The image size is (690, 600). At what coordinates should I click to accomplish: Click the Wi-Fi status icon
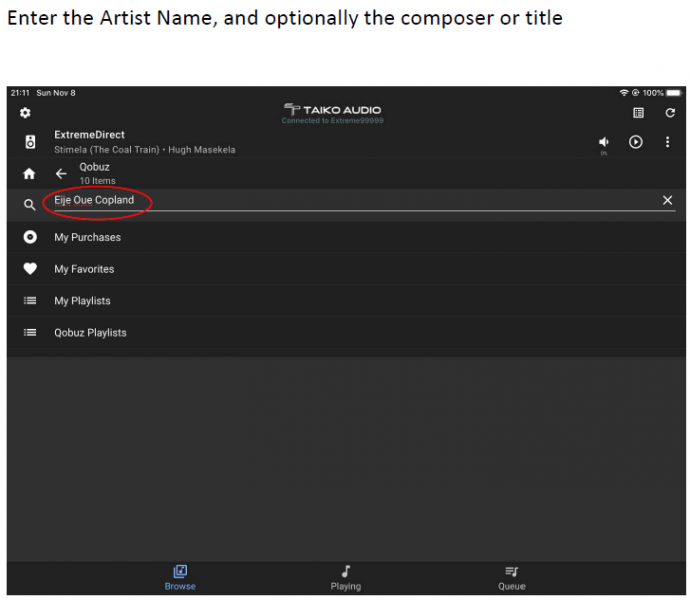point(624,93)
